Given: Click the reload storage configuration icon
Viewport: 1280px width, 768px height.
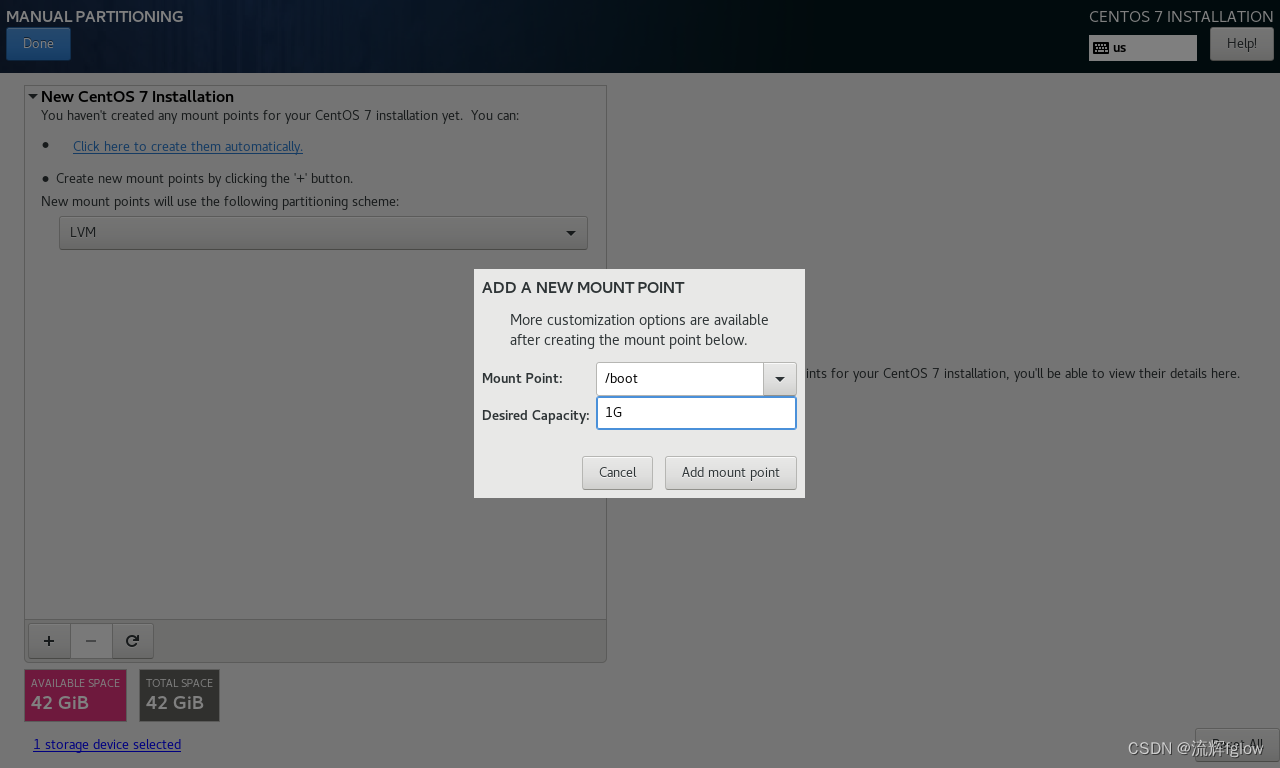Looking at the screenshot, I should click(x=133, y=641).
